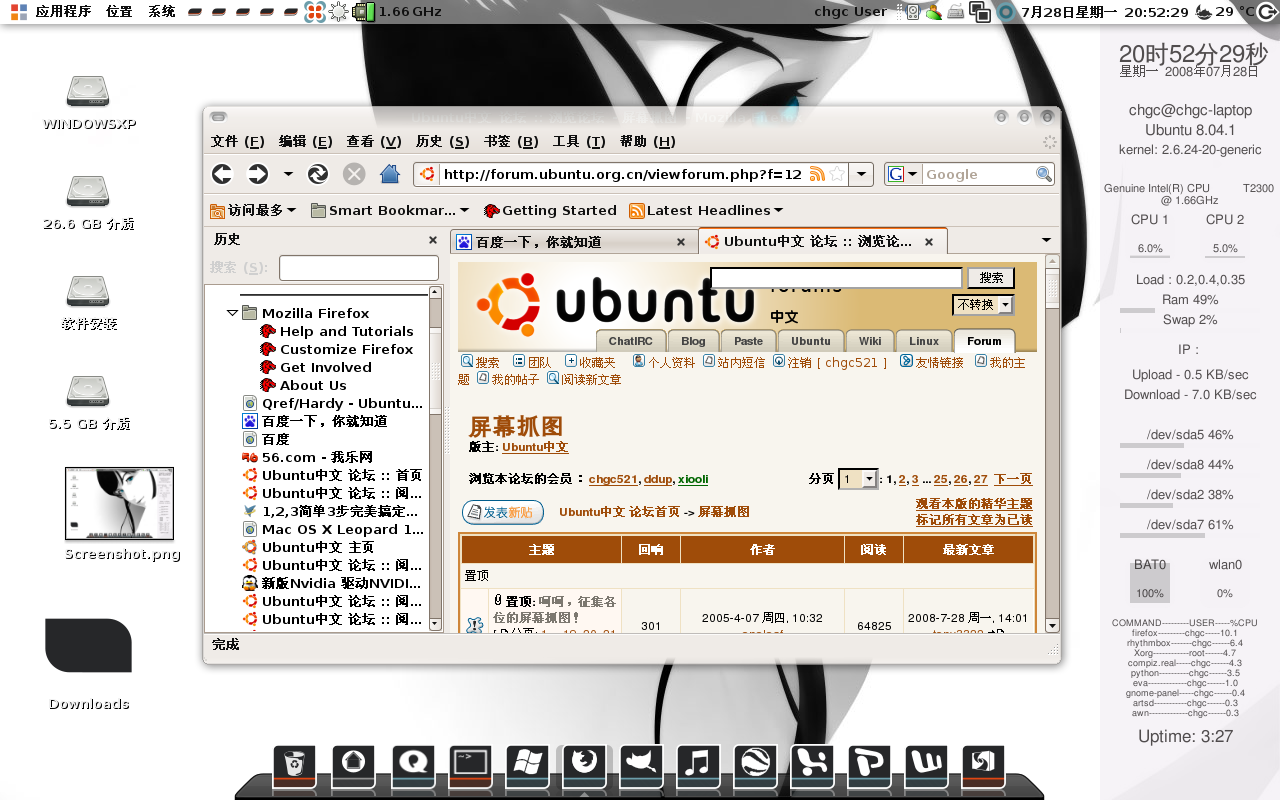This screenshot has width=1280, height=800.
Task: Click the RSS feed icon in address bar
Action: [x=817, y=174]
